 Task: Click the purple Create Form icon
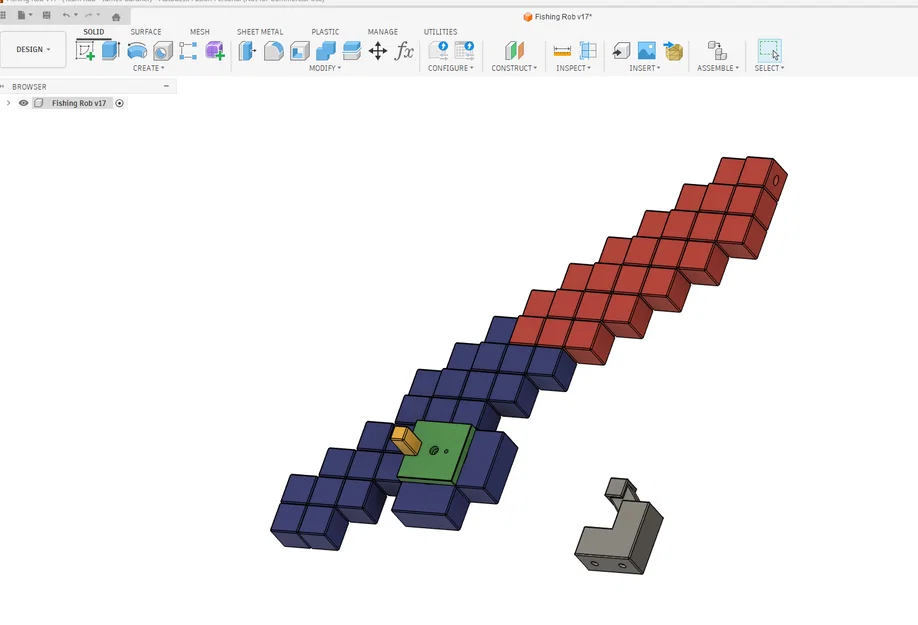point(215,51)
